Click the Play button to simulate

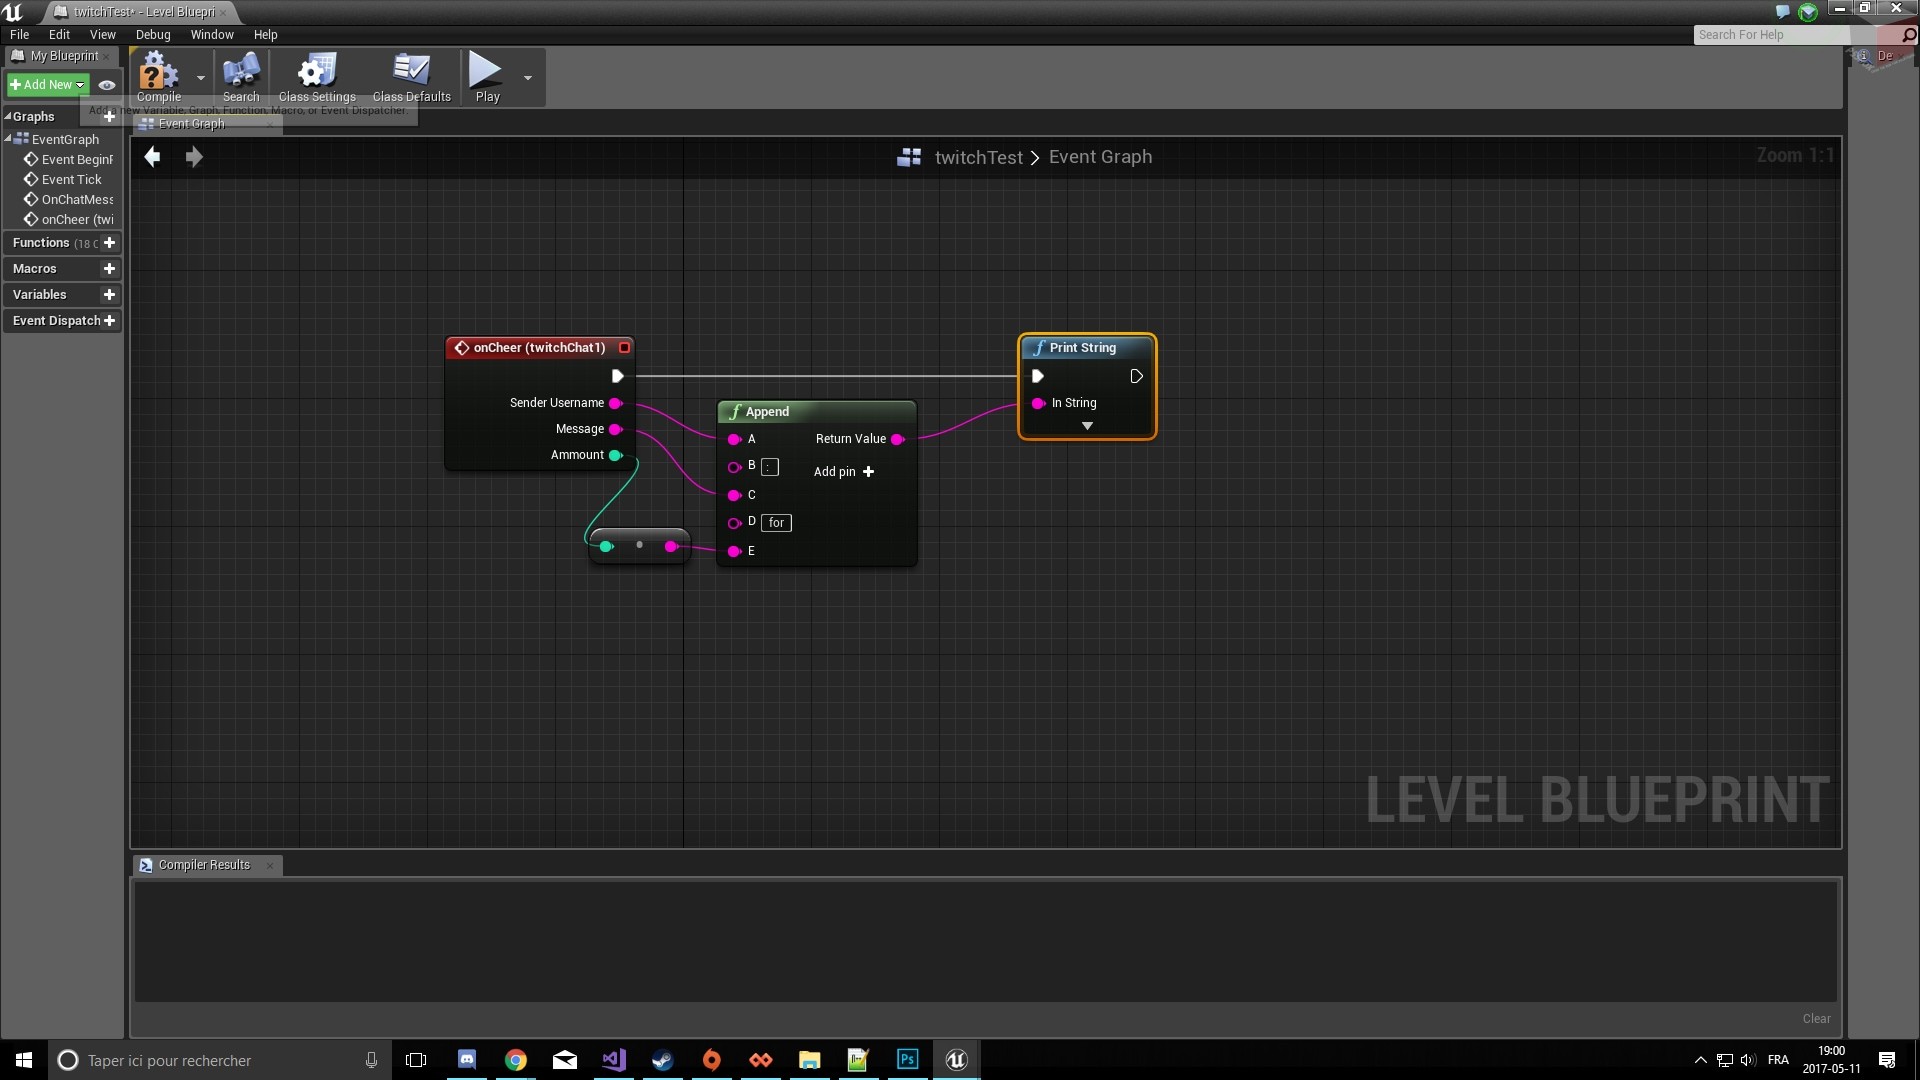point(487,76)
